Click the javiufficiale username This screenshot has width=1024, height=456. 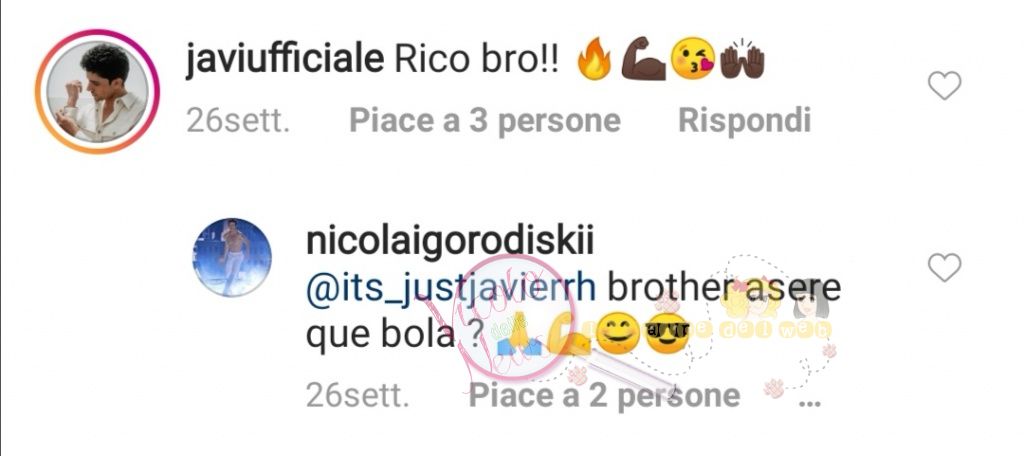[285, 62]
